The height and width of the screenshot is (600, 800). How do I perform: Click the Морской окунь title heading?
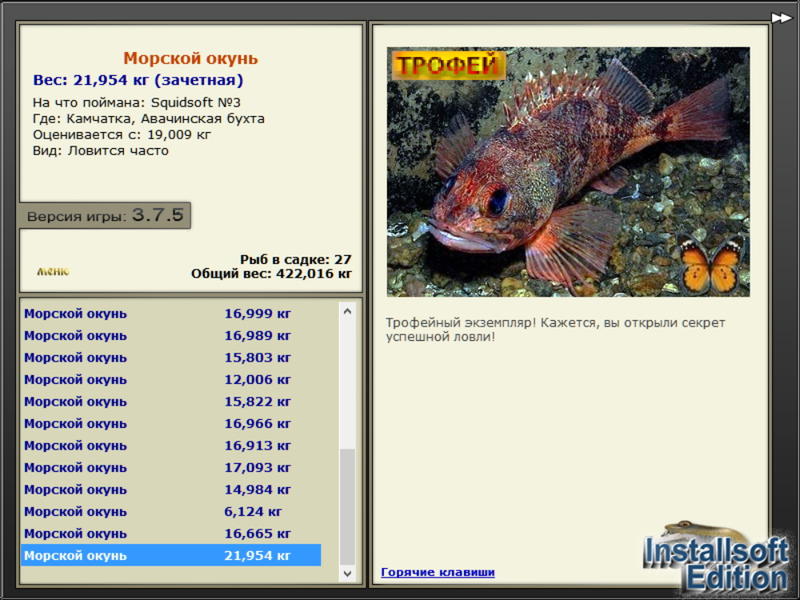(x=190, y=58)
